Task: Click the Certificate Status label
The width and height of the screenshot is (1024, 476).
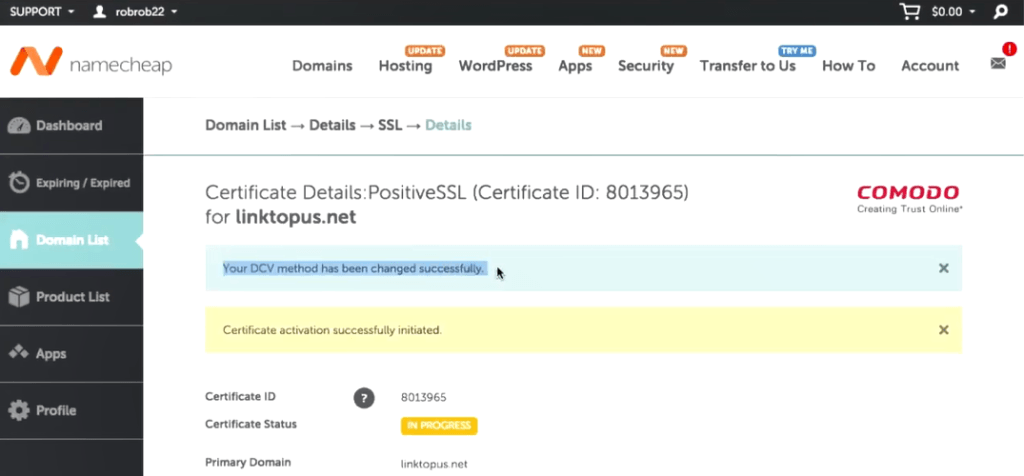Action: 251,424
